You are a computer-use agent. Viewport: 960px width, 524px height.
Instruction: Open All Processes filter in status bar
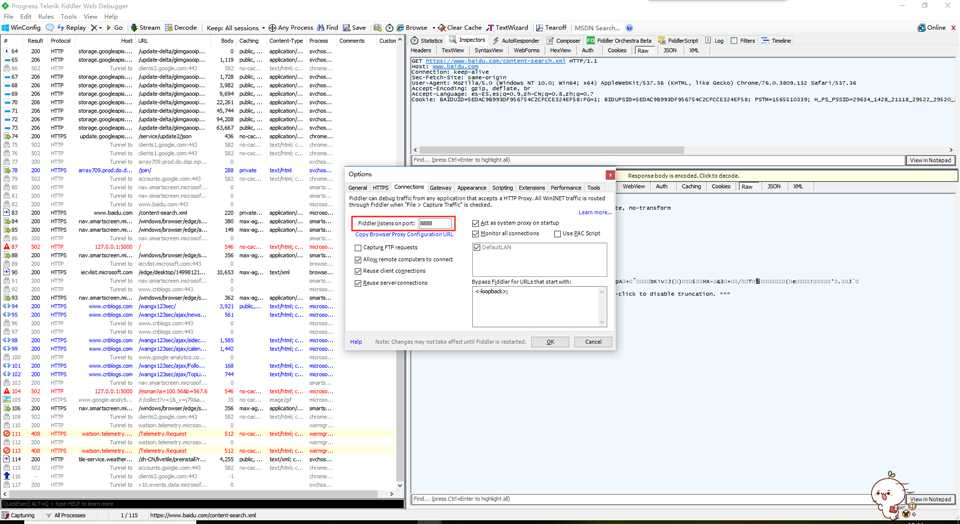tap(66, 515)
